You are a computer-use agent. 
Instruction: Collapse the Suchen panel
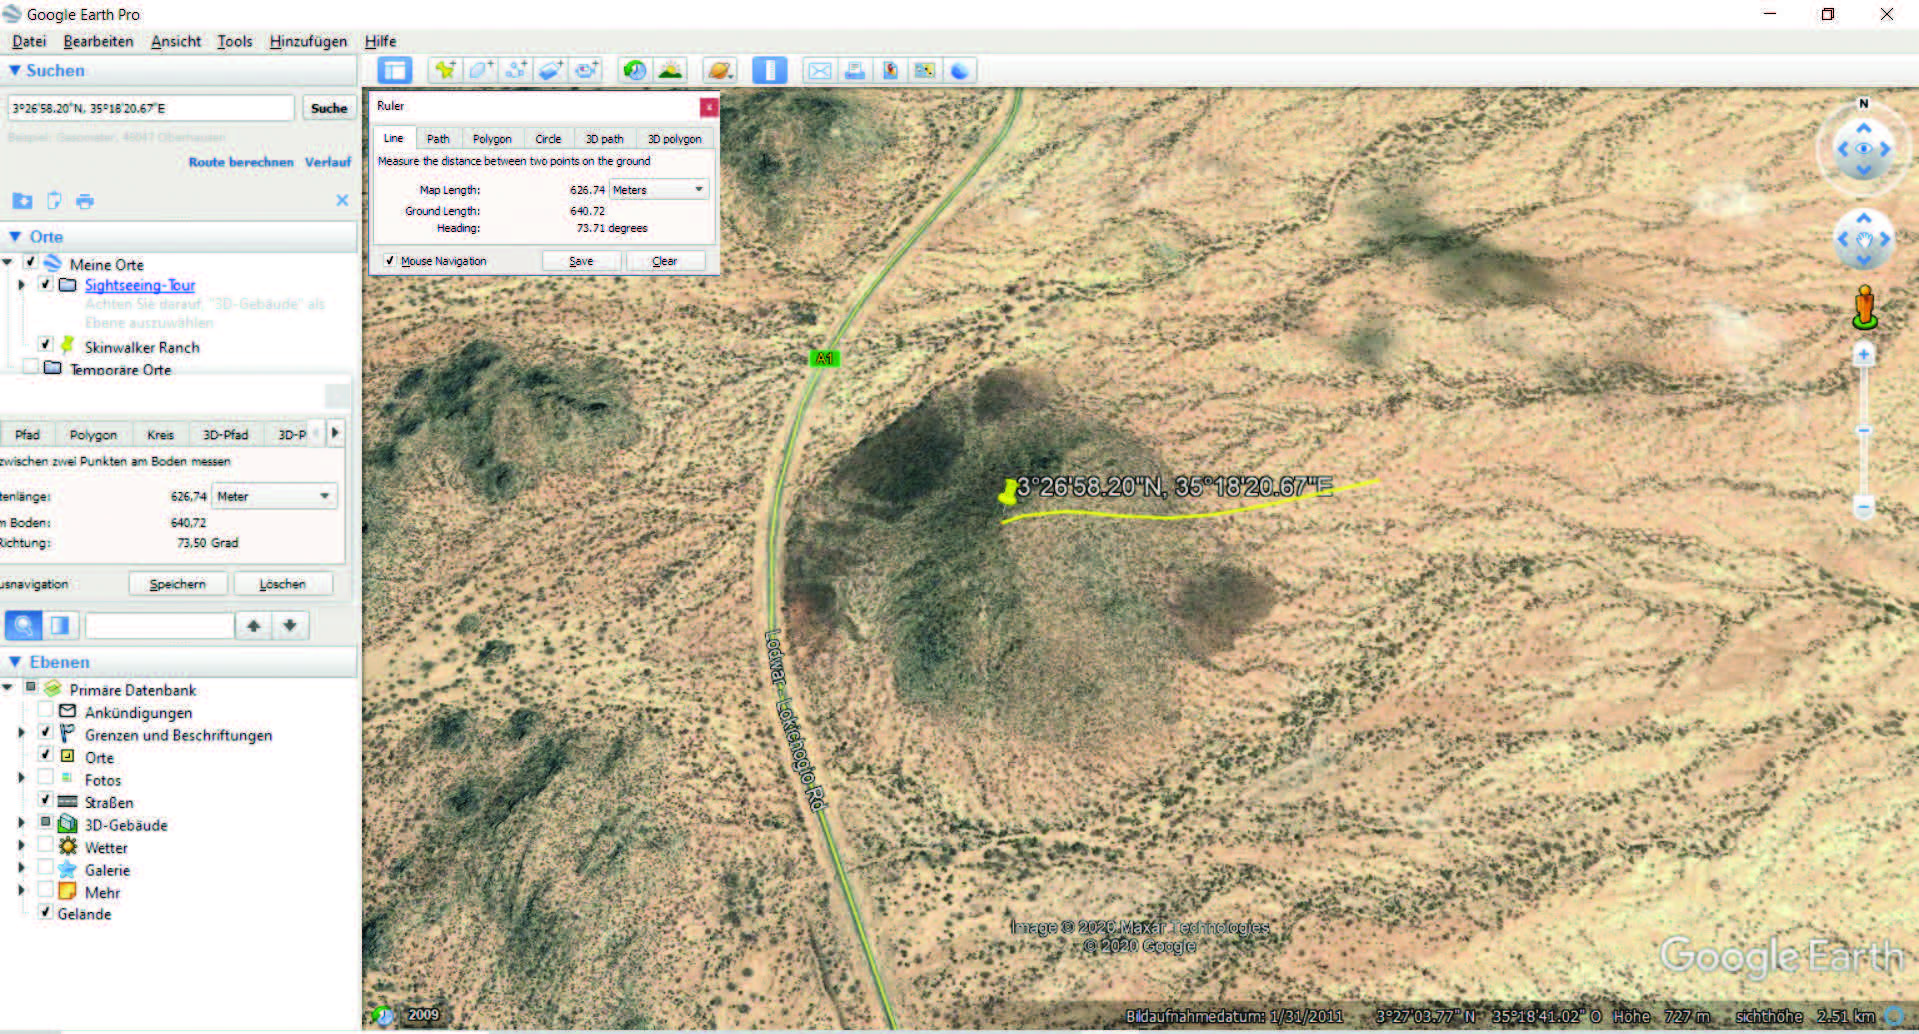(x=14, y=70)
